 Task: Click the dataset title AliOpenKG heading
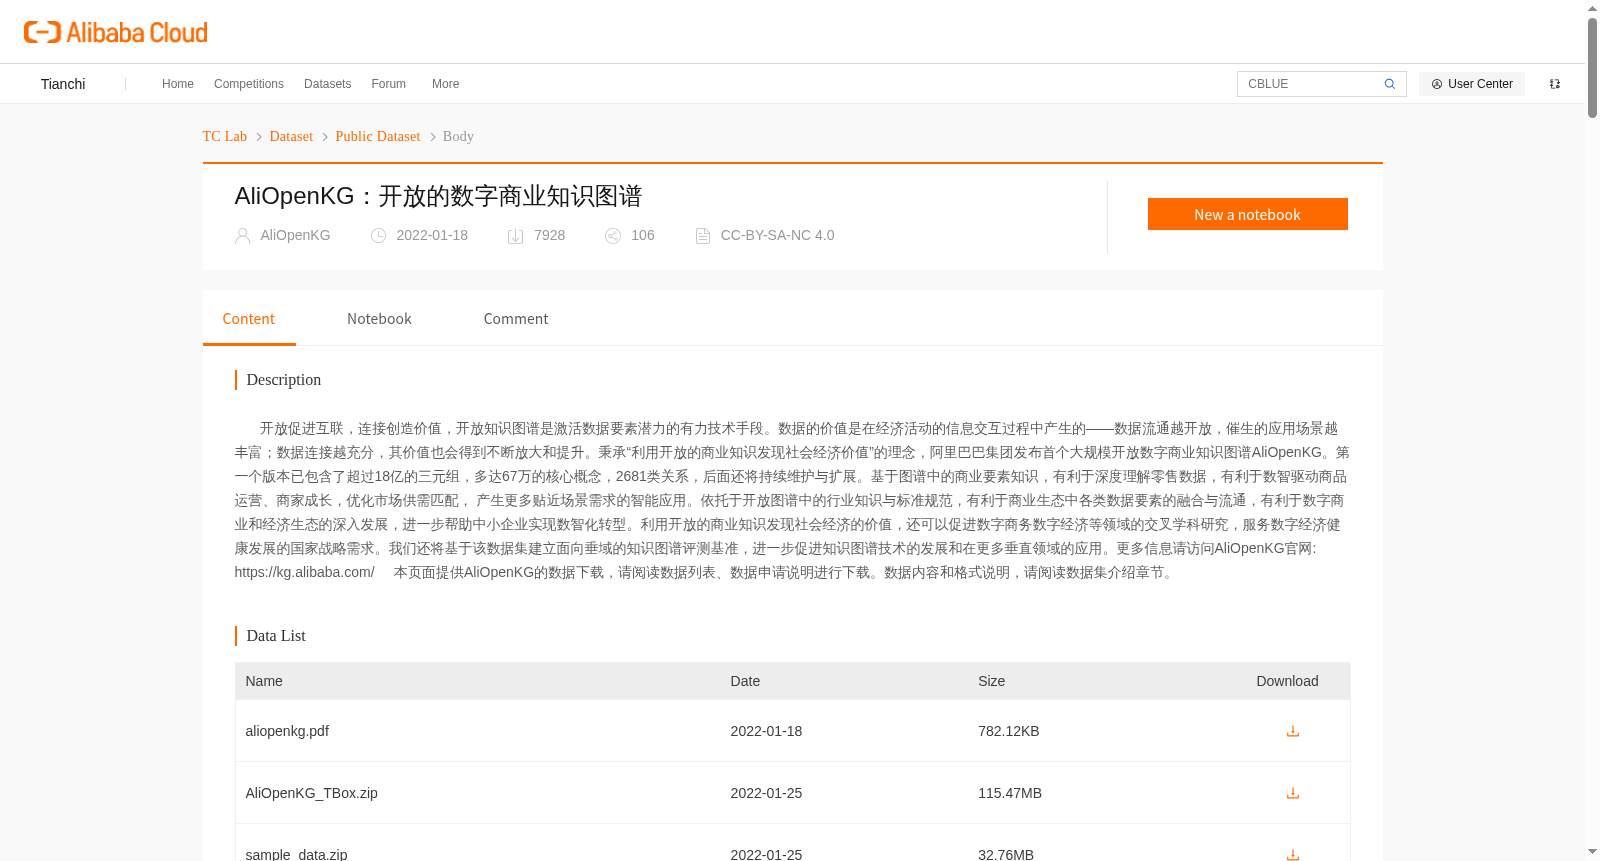pos(438,196)
